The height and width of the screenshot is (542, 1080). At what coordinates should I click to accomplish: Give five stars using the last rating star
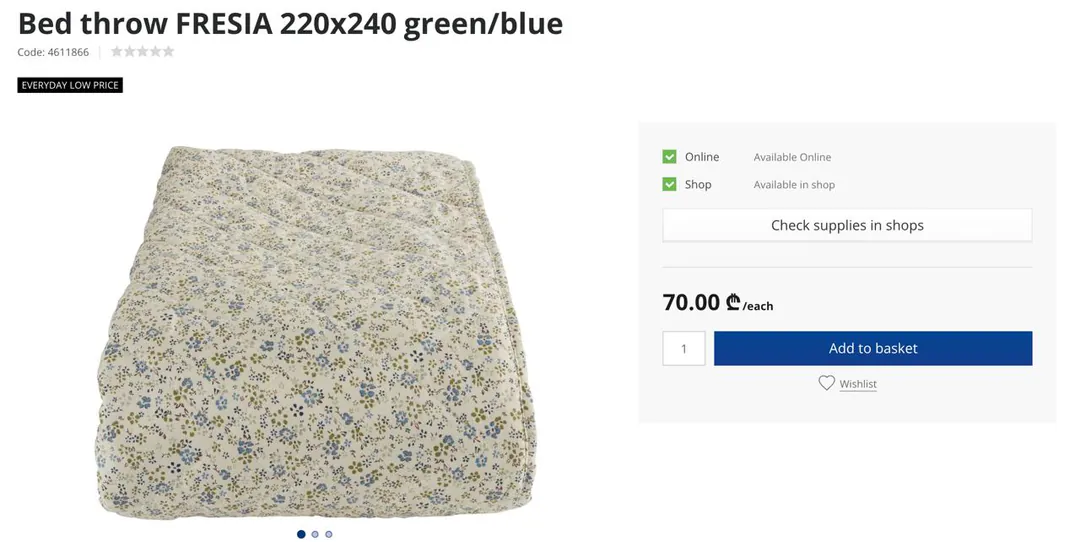tap(168, 52)
